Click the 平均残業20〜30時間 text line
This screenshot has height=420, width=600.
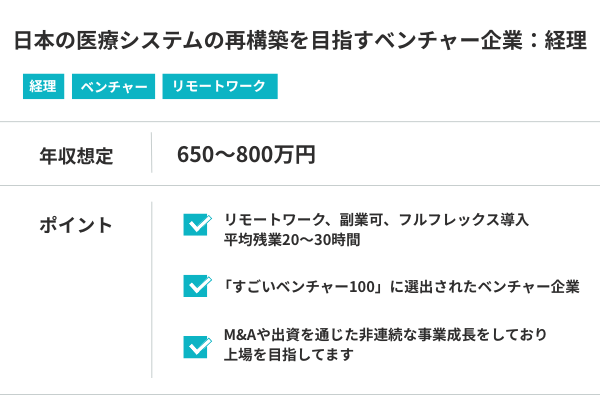click(x=292, y=241)
